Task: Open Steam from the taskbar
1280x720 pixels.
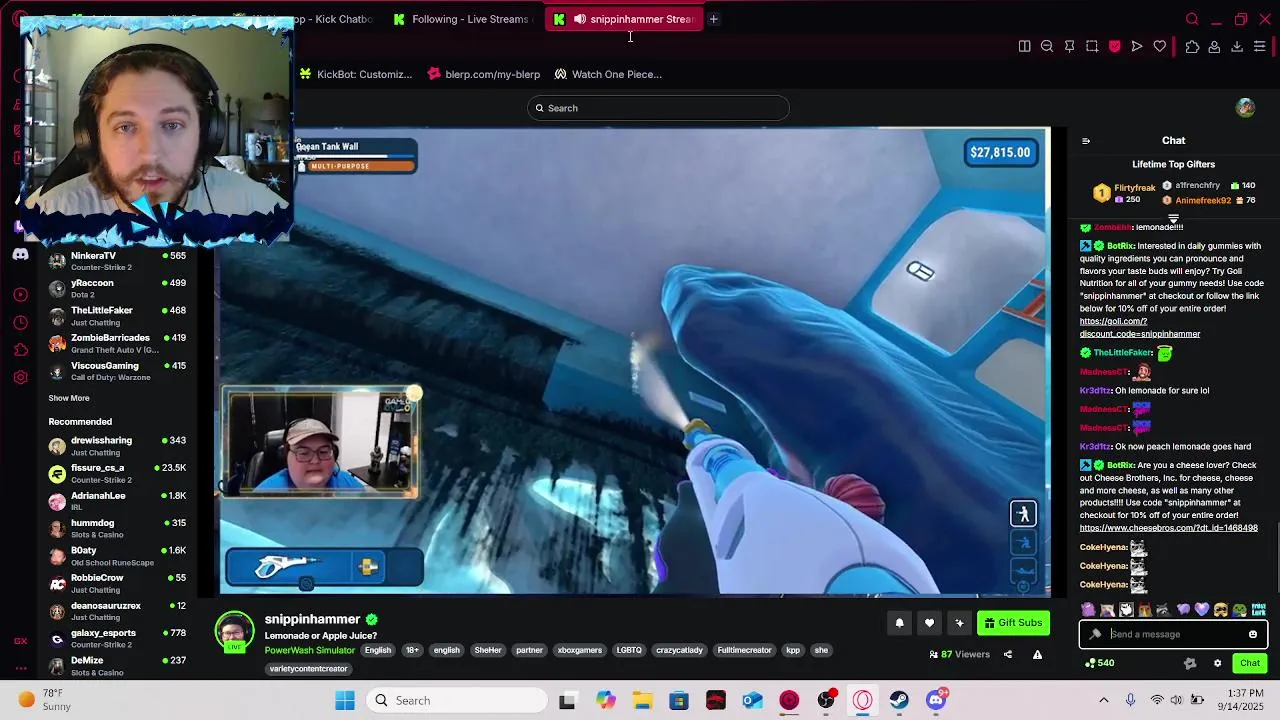Action: pos(899,700)
